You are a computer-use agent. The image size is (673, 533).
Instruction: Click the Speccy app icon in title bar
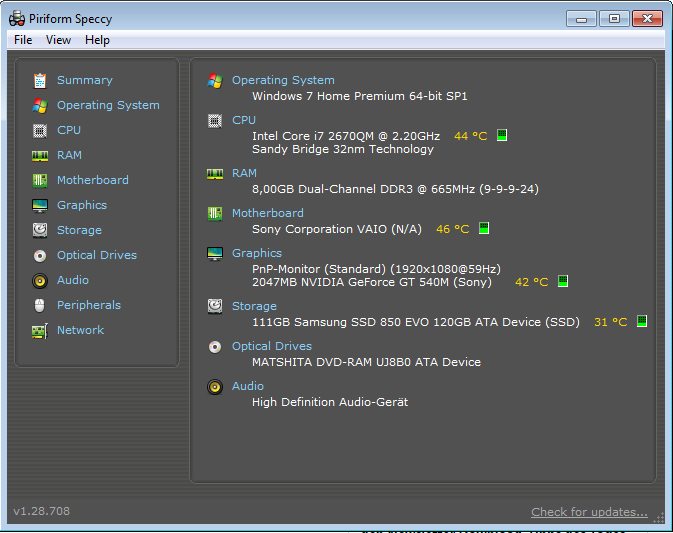[x=17, y=19]
